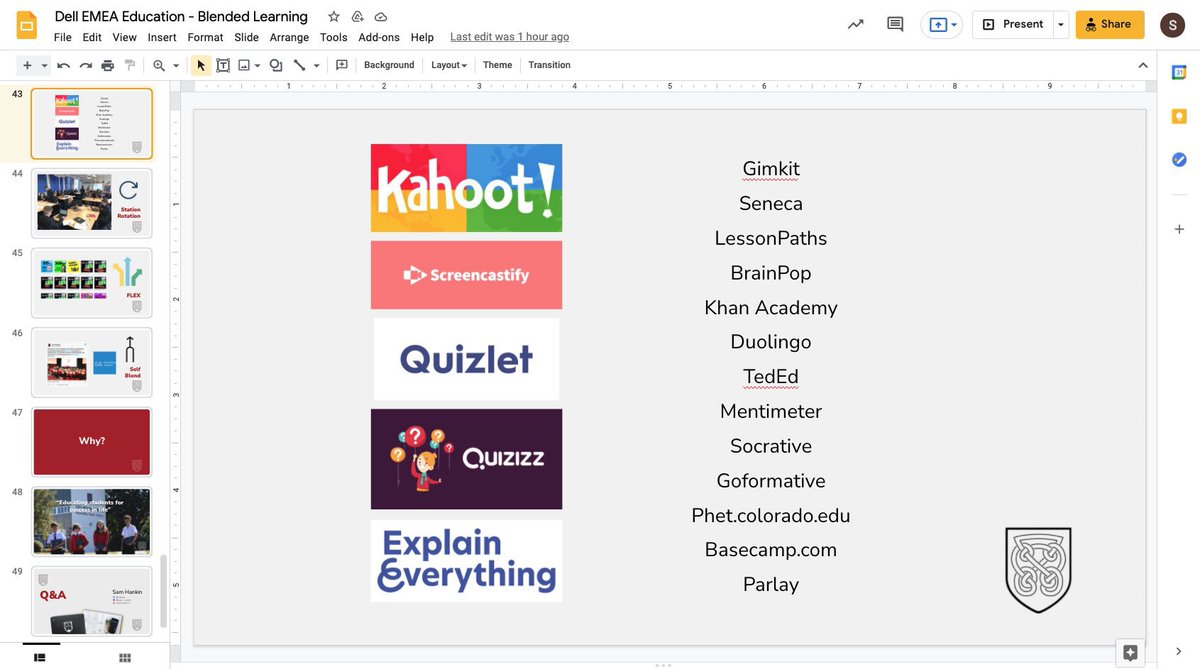Viewport: 1200px width, 669px height.
Task: Choose the Select arrow cursor tool
Action: coord(201,65)
